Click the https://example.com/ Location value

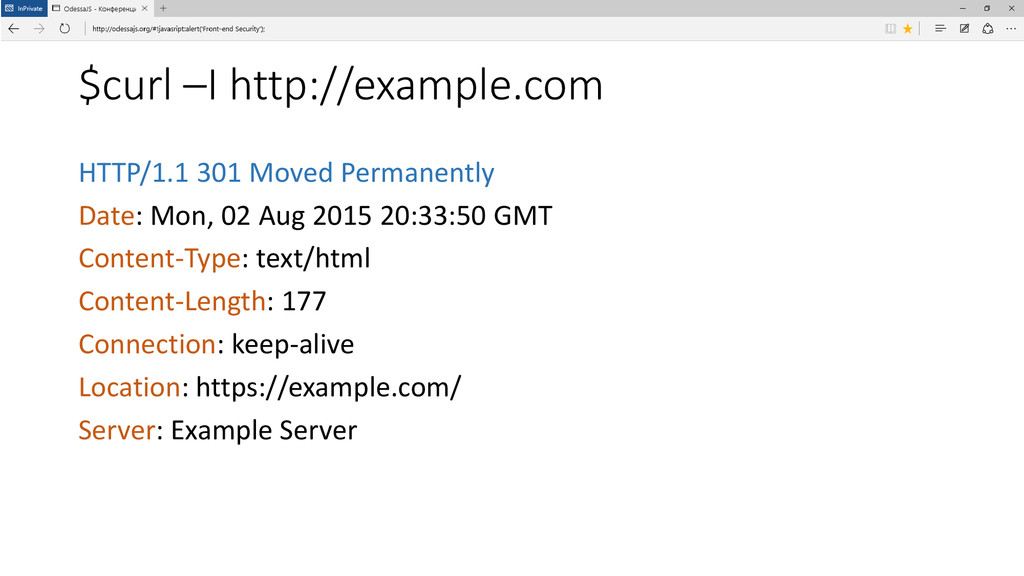[x=328, y=387]
